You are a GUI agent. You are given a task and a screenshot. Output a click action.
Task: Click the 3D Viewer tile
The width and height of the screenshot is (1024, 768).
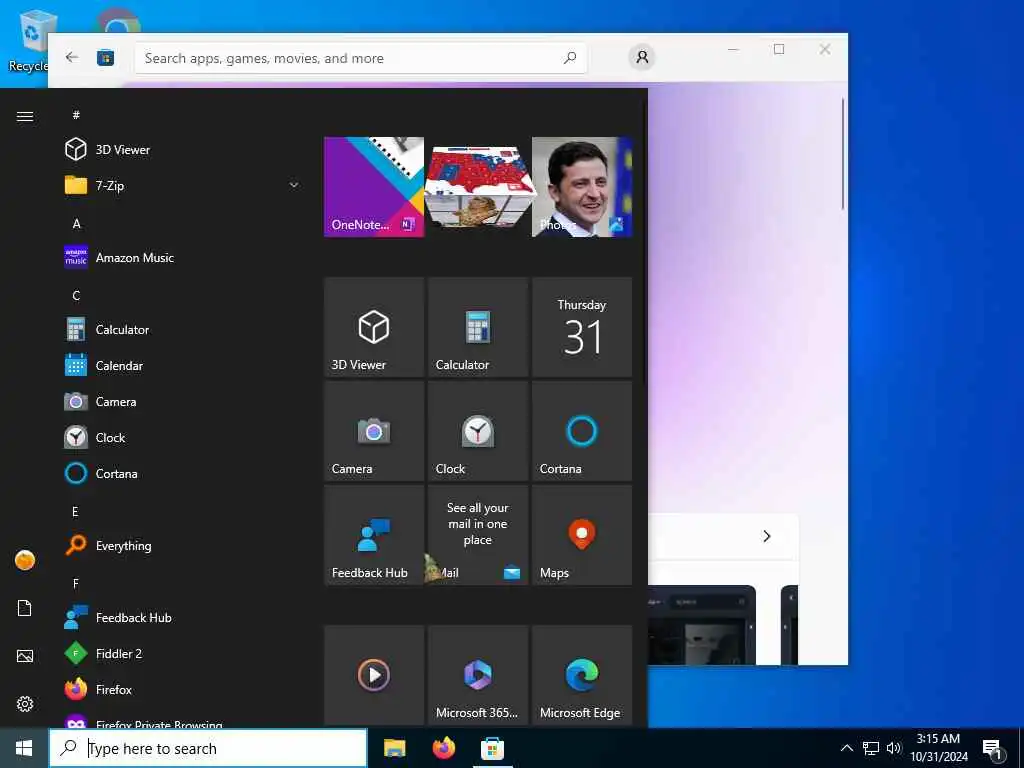374,327
